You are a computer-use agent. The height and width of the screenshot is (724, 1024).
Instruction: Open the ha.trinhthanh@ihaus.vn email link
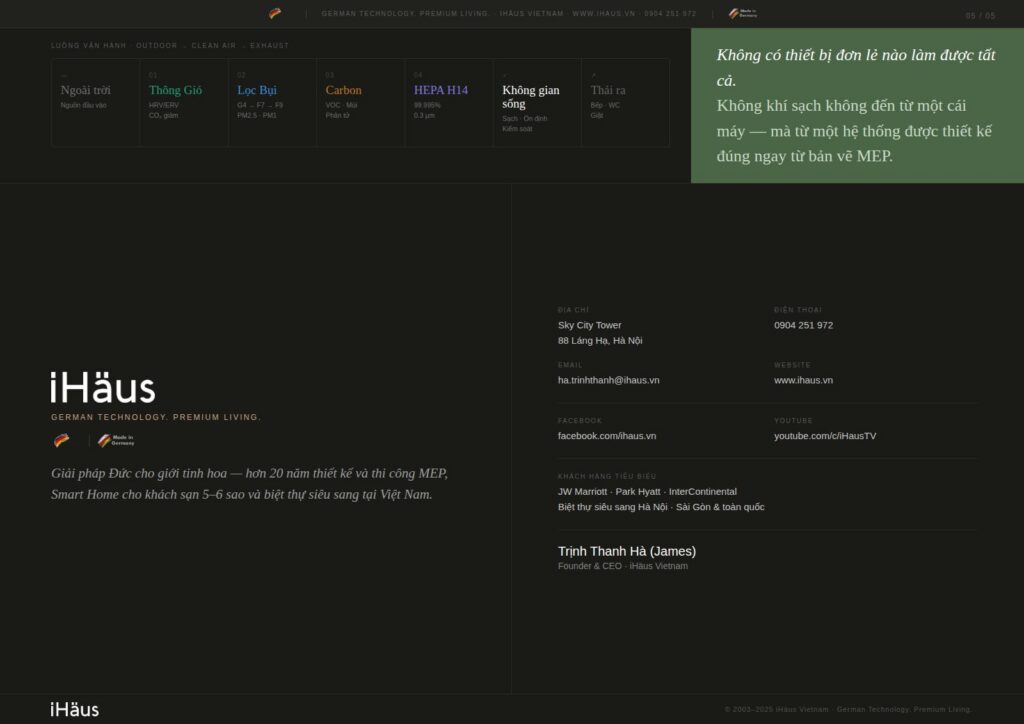608,380
